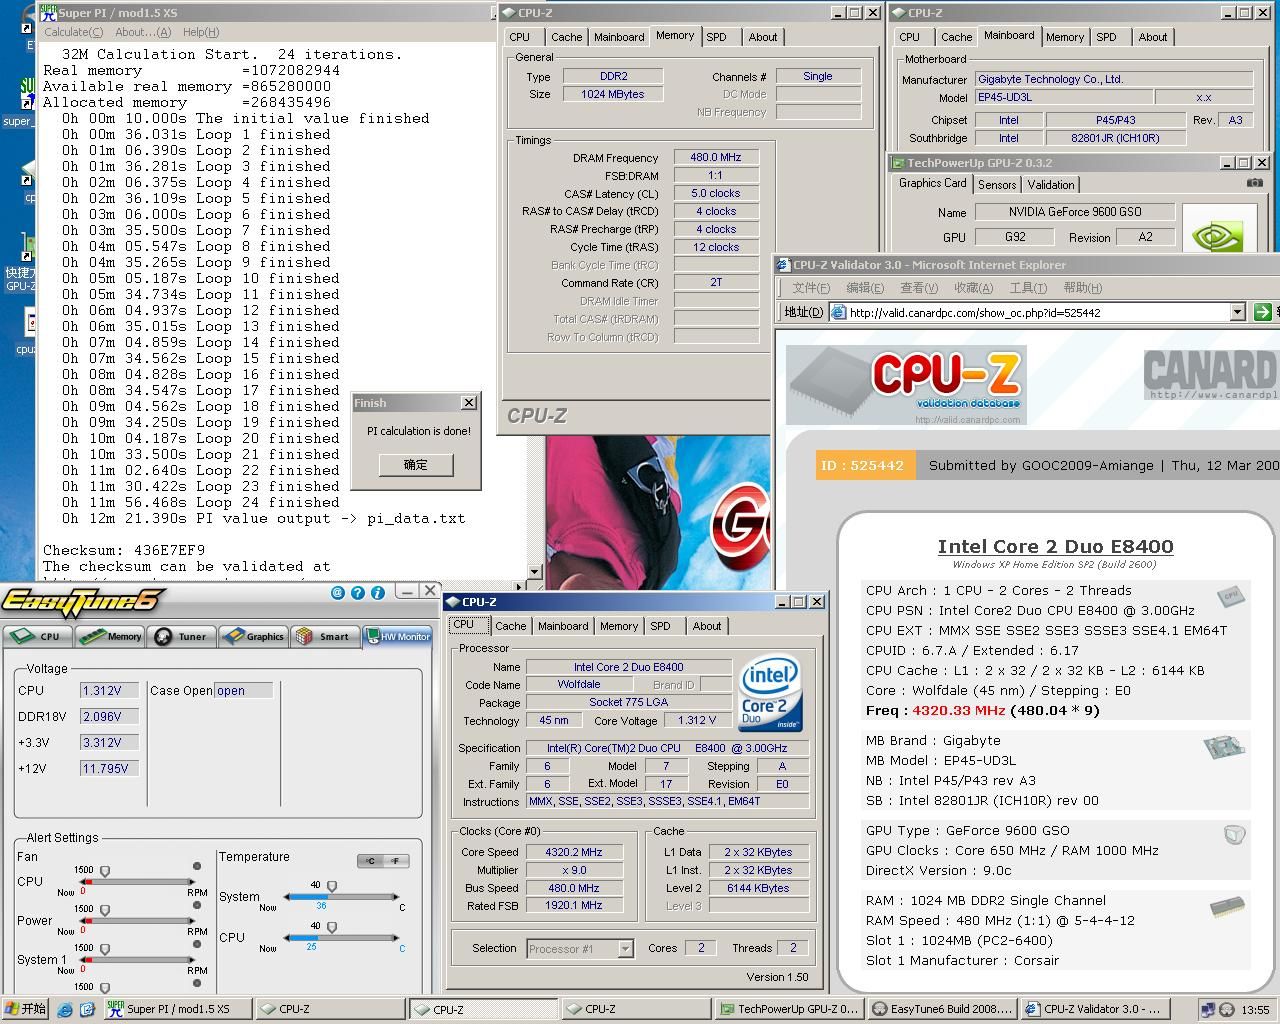This screenshot has height=1024, width=1280.
Task: Click the Intel Core 2 Duo E8400 heading link
Action: [x=1055, y=546]
